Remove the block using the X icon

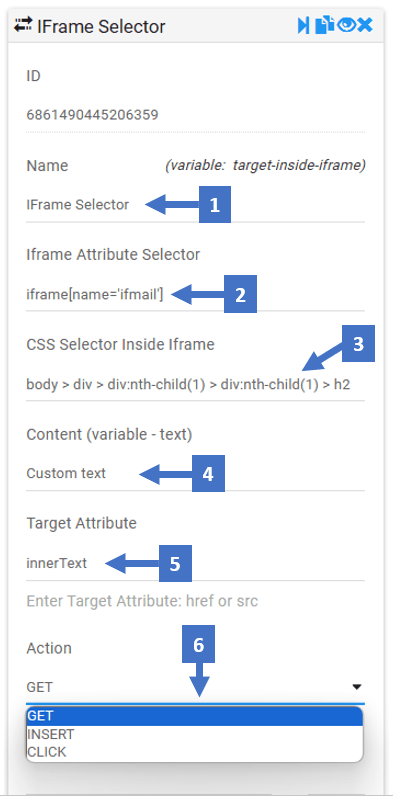[x=365, y=25]
